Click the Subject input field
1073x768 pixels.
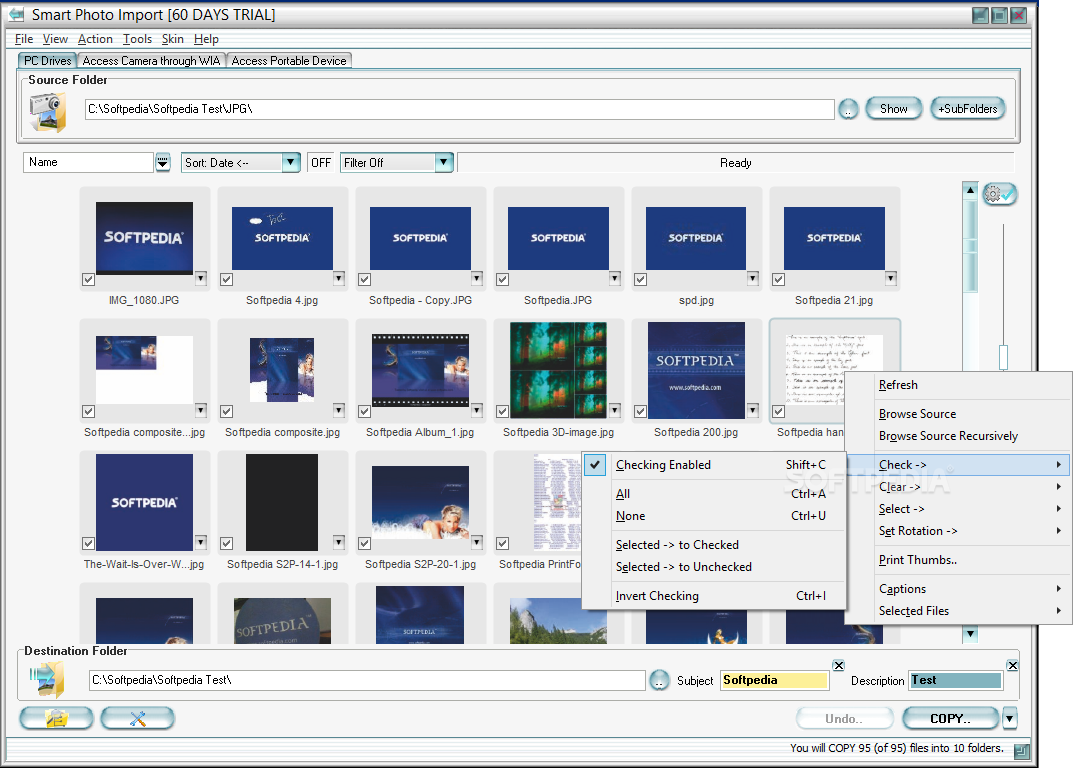tap(774, 680)
